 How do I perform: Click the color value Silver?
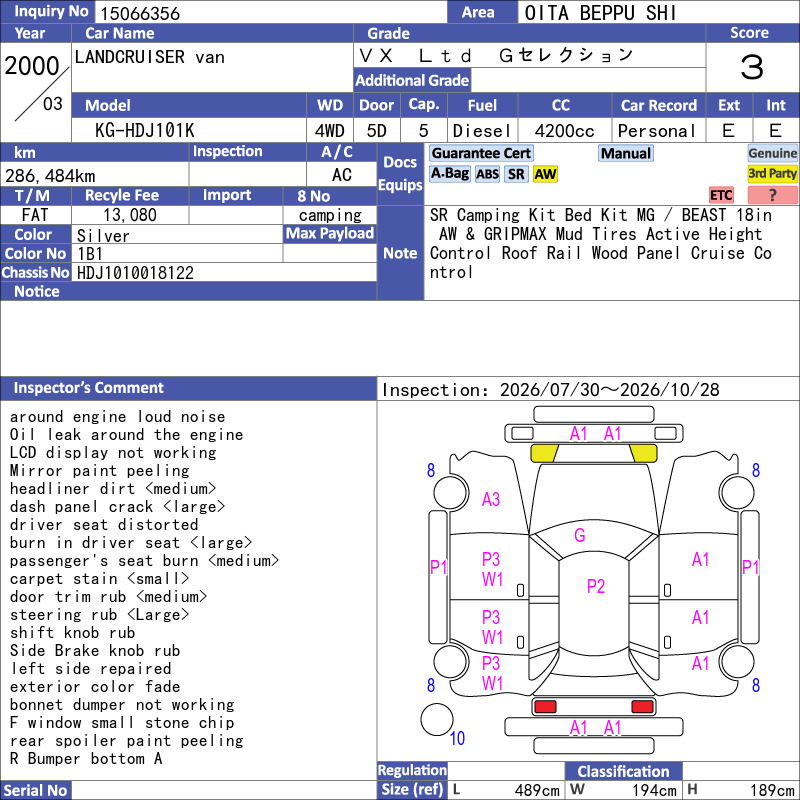pyautogui.click(x=103, y=235)
